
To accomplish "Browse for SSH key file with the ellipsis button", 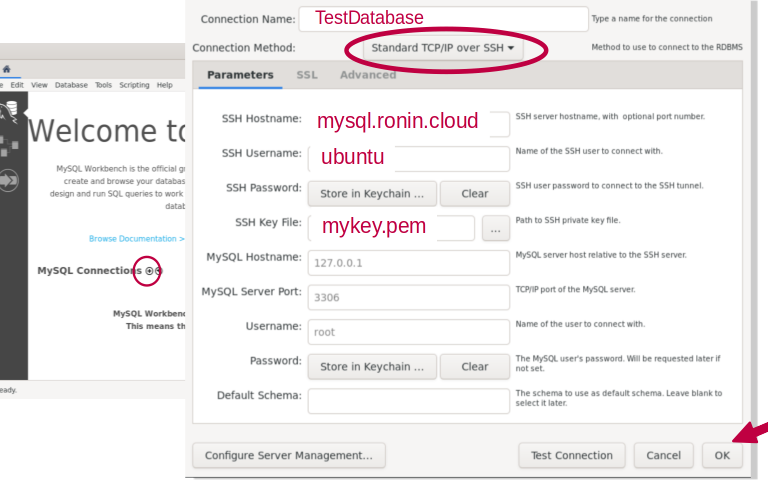I will click(x=496, y=228).
